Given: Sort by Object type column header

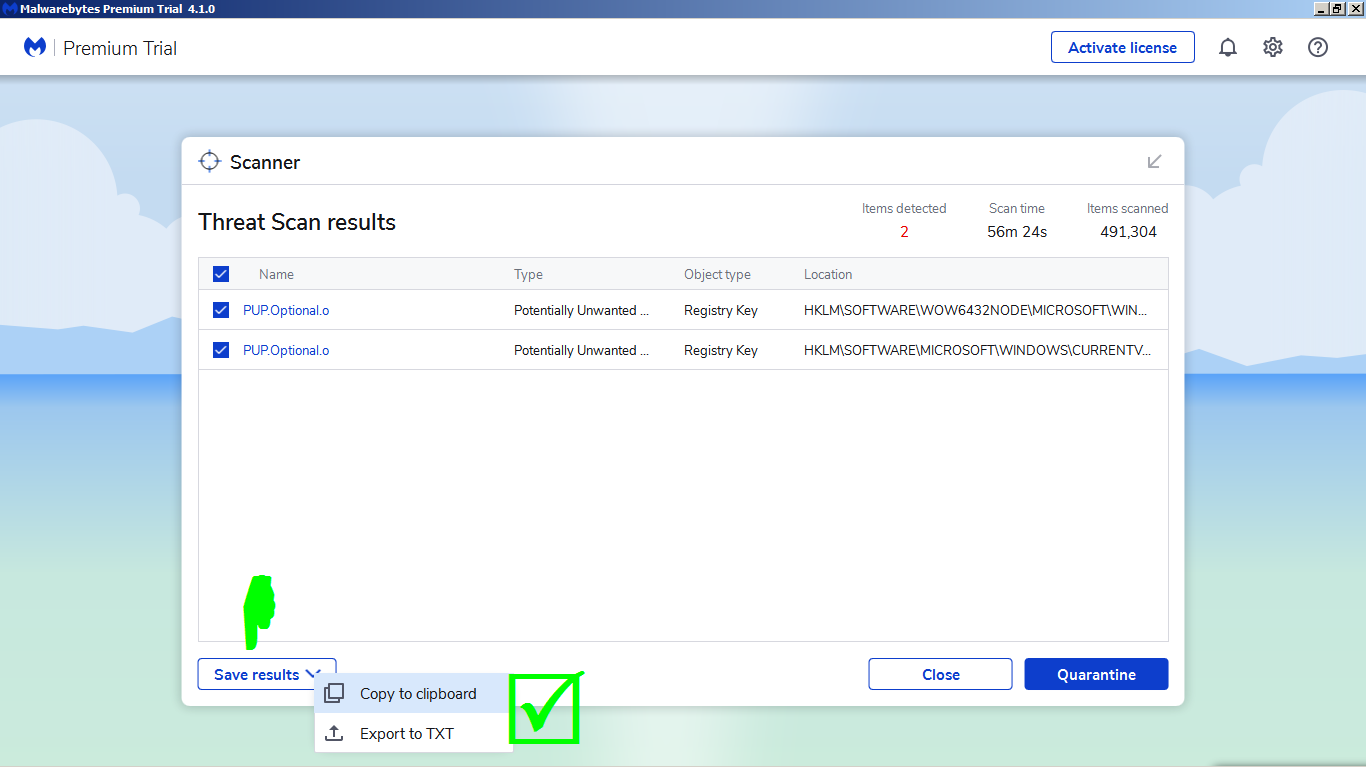Looking at the screenshot, I should point(717,274).
